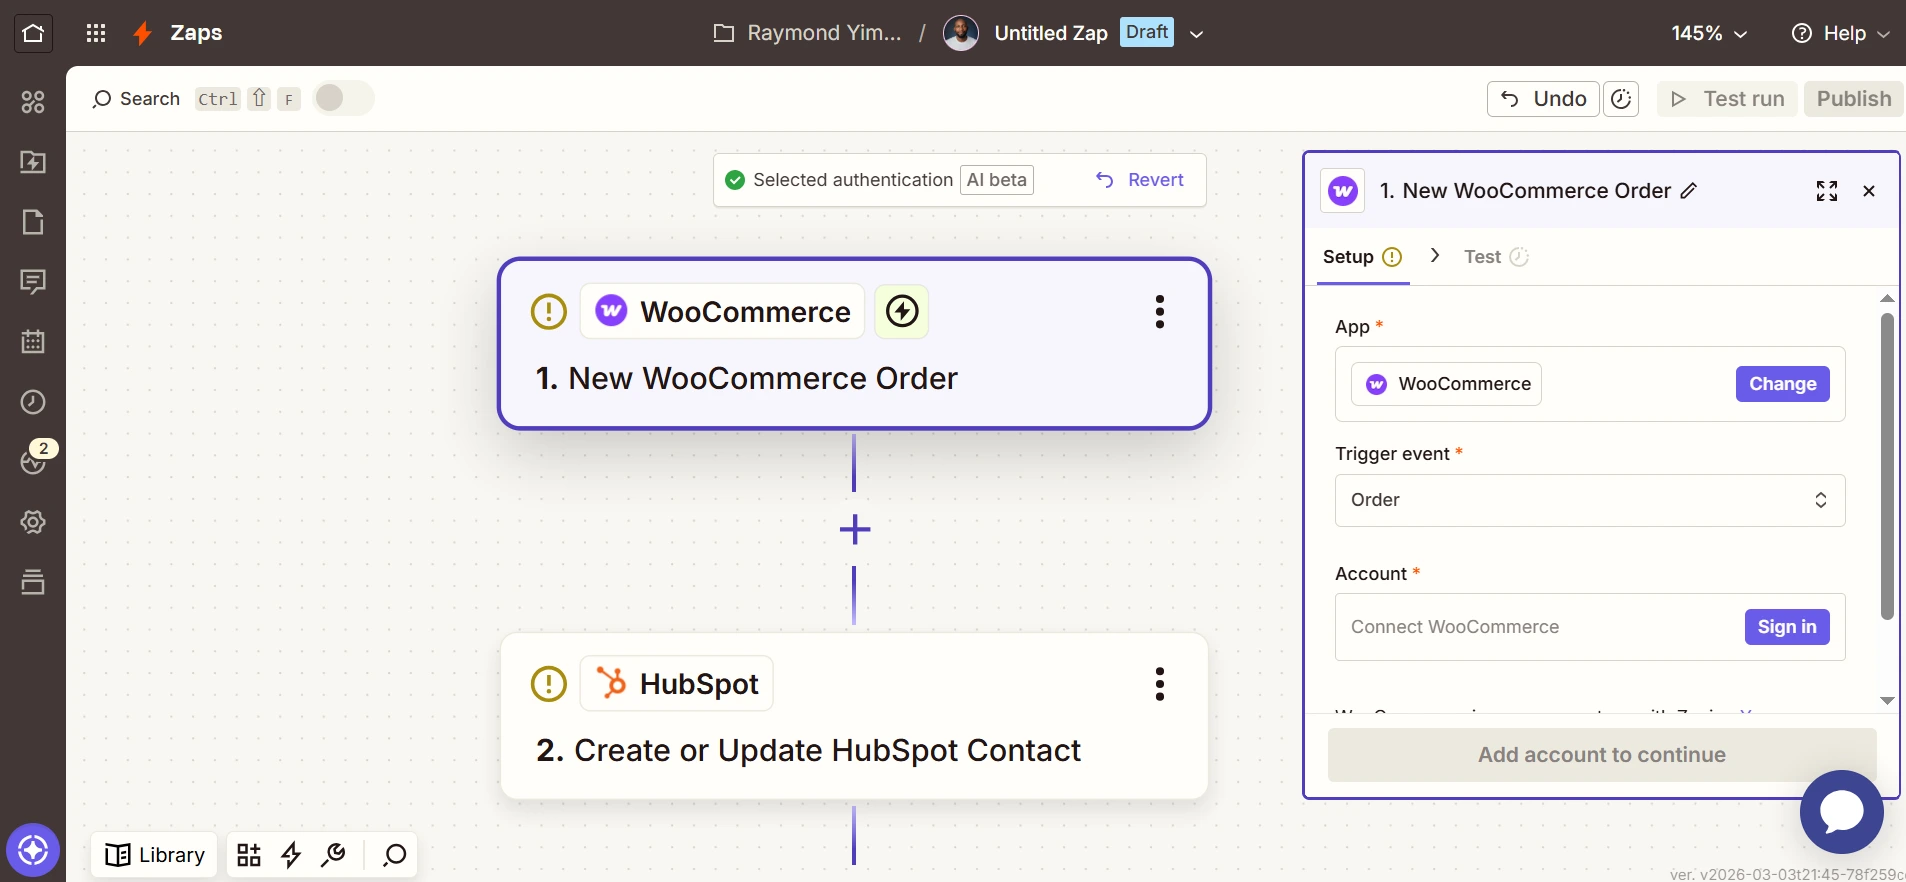Revert the selected authentication
The height and width of the screenshot is (882, 1906).
tap(1140, 180)
